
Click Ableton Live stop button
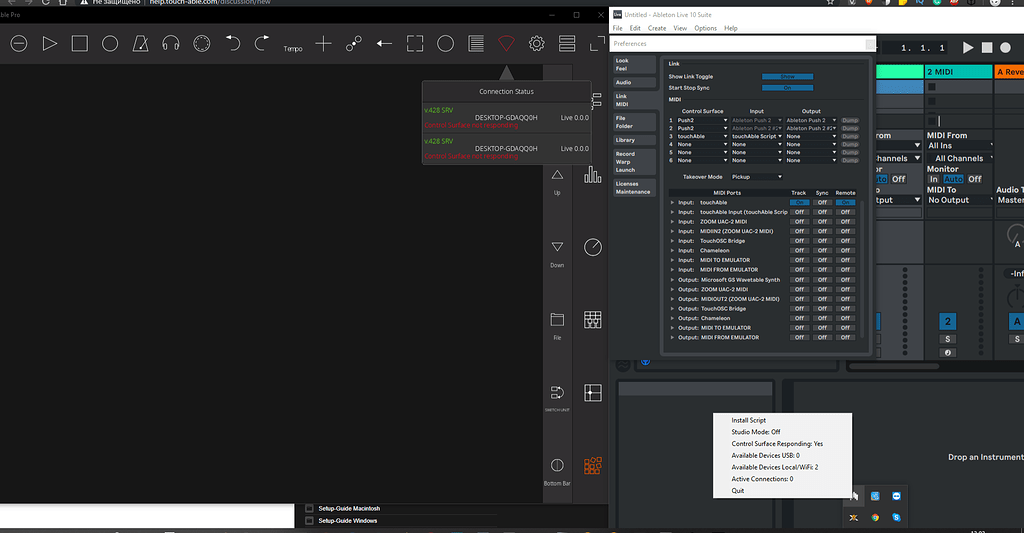[987, 48]
